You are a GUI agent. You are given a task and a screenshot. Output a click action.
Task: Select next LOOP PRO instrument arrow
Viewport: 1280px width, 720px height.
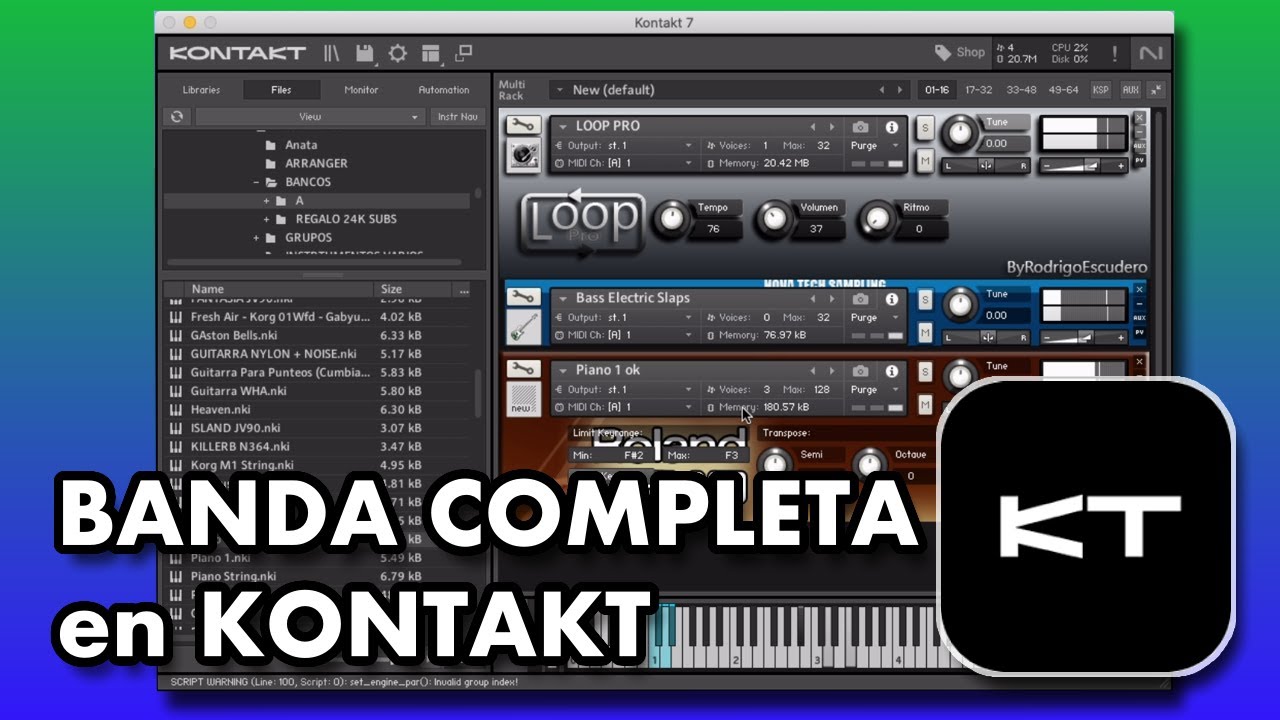831,127
